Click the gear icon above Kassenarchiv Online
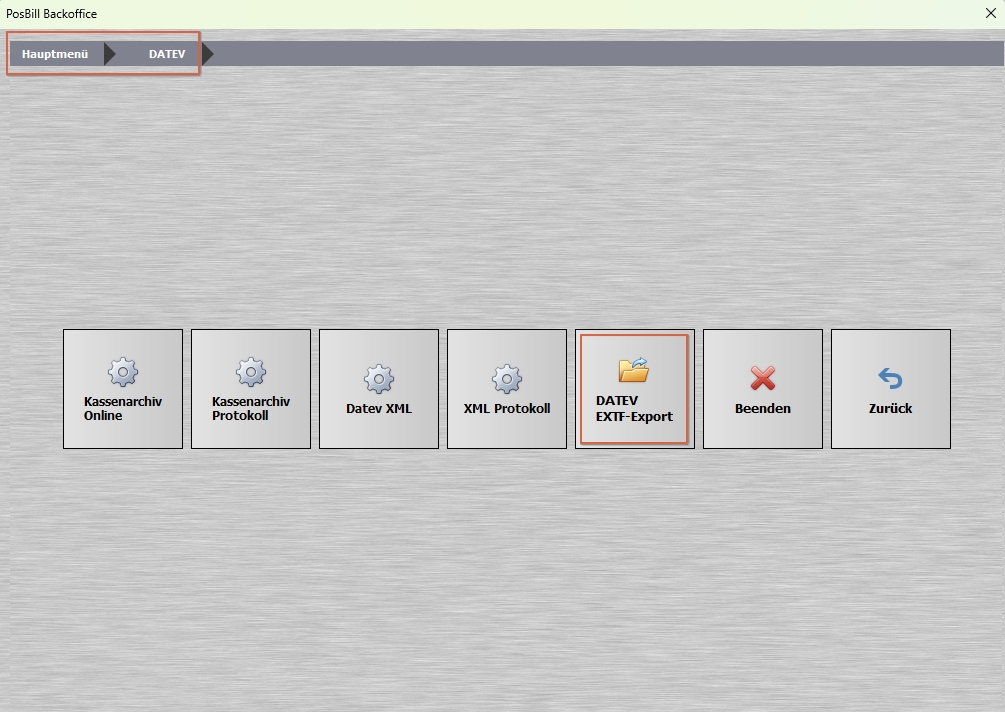 [x=123, y=372]
